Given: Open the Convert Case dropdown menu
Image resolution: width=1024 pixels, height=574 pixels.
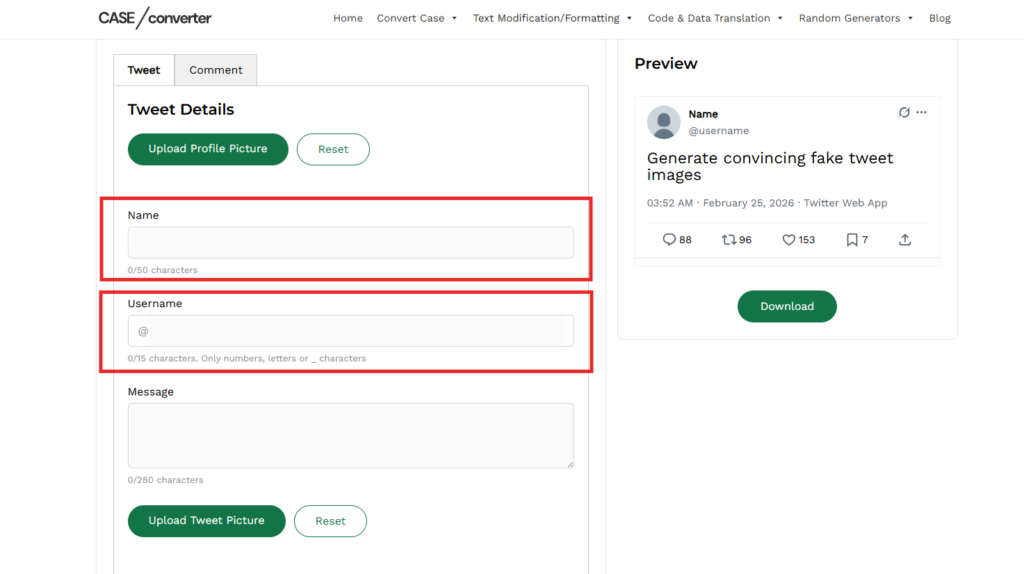Looking at the screenshot, I should pos(417,18).
